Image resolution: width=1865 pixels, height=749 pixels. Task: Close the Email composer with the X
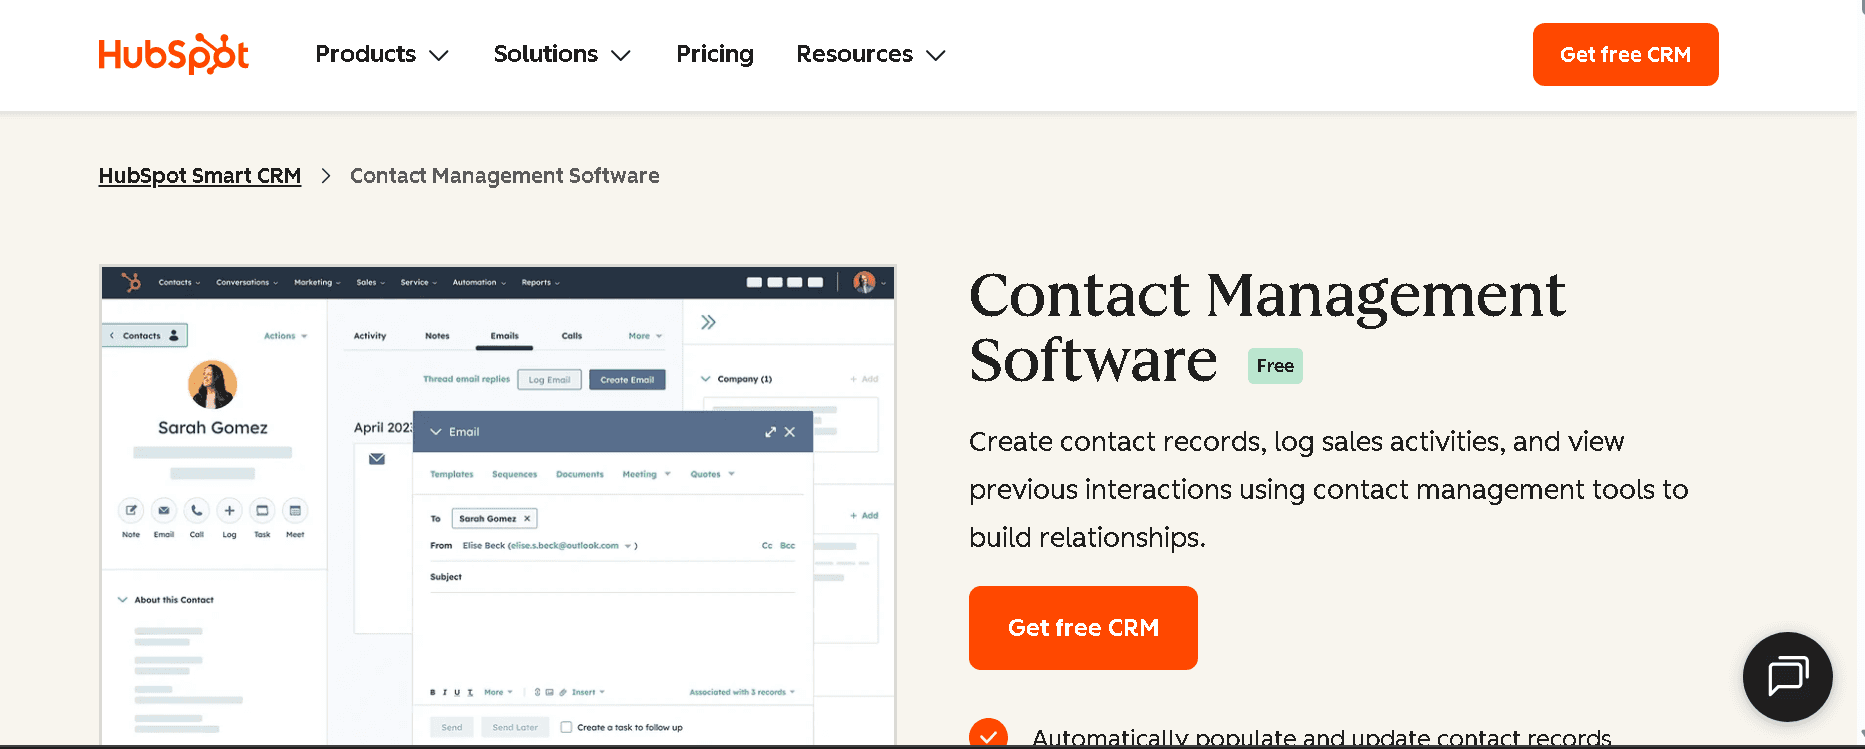coord(790,432)
